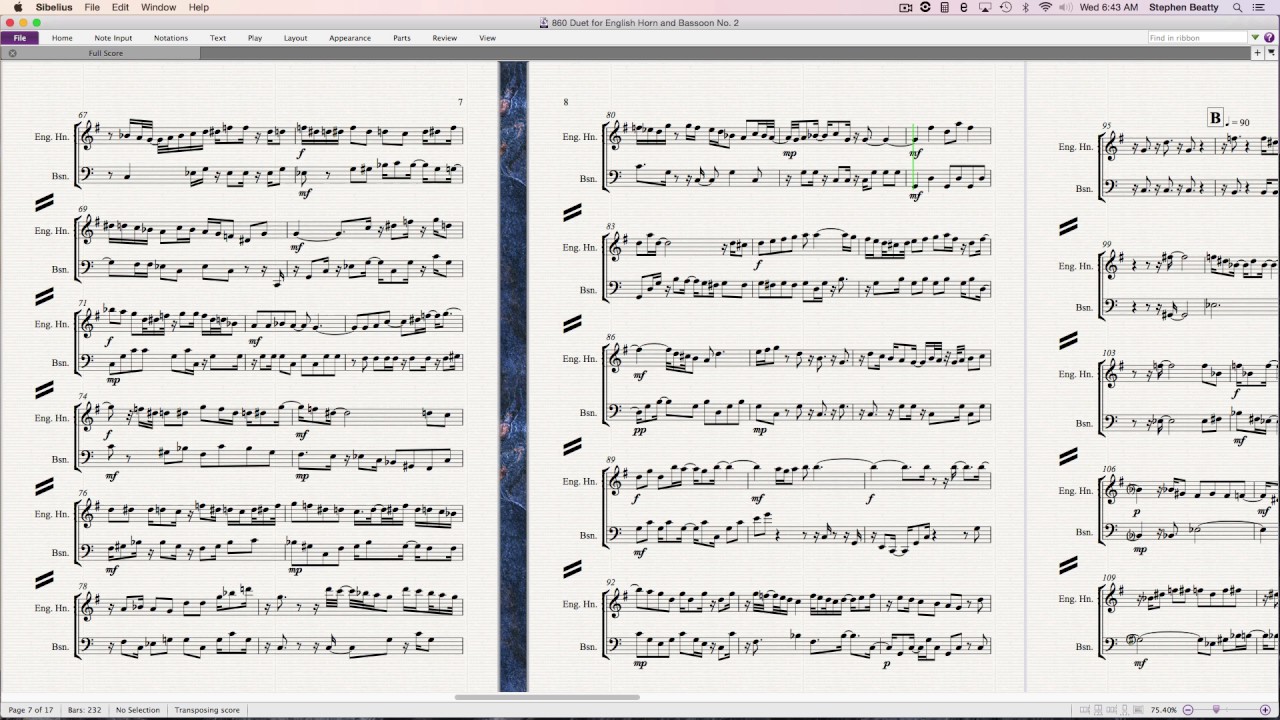Image resolution: width=1280 pixels, height=720 pixels.
Task: Switch to the View ribbon tab
Action: 487,38
